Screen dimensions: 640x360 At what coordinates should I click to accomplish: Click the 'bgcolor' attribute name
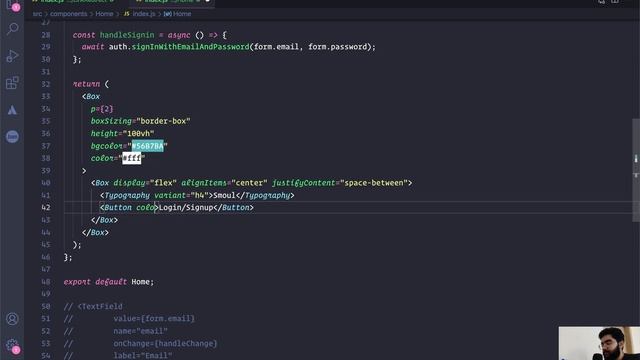click(x=107, y=146)
